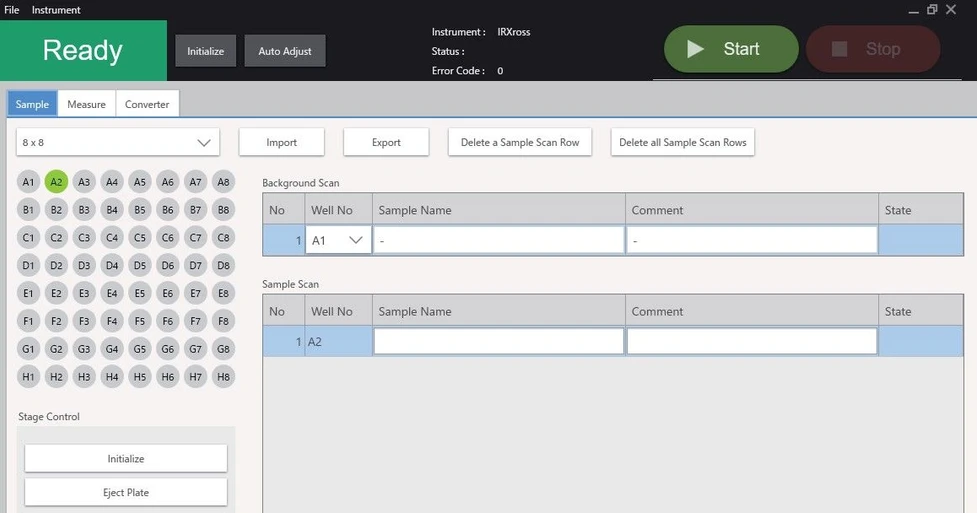This screenshot has width=977, height=513.
Task: Switch to the Measure tab
Action: coord(87,104)
